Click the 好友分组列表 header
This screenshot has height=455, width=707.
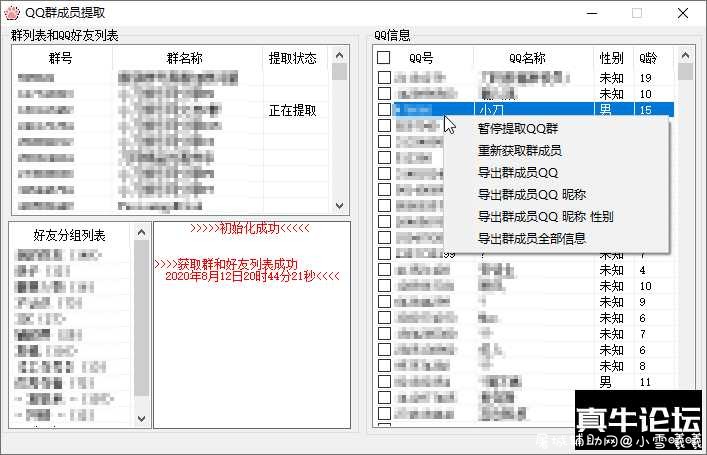(x=69, y=235)
